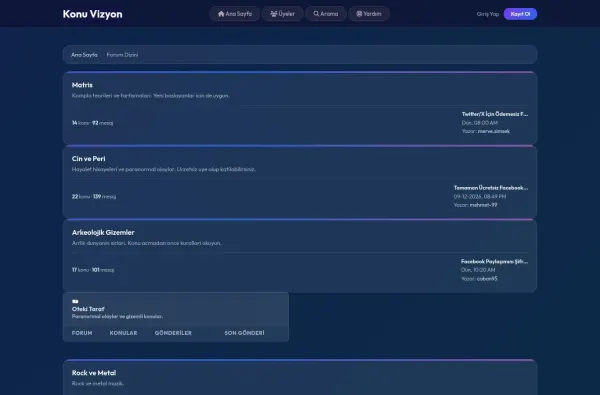Click the home icon in Ana Sayfa button

click(221, 14)
